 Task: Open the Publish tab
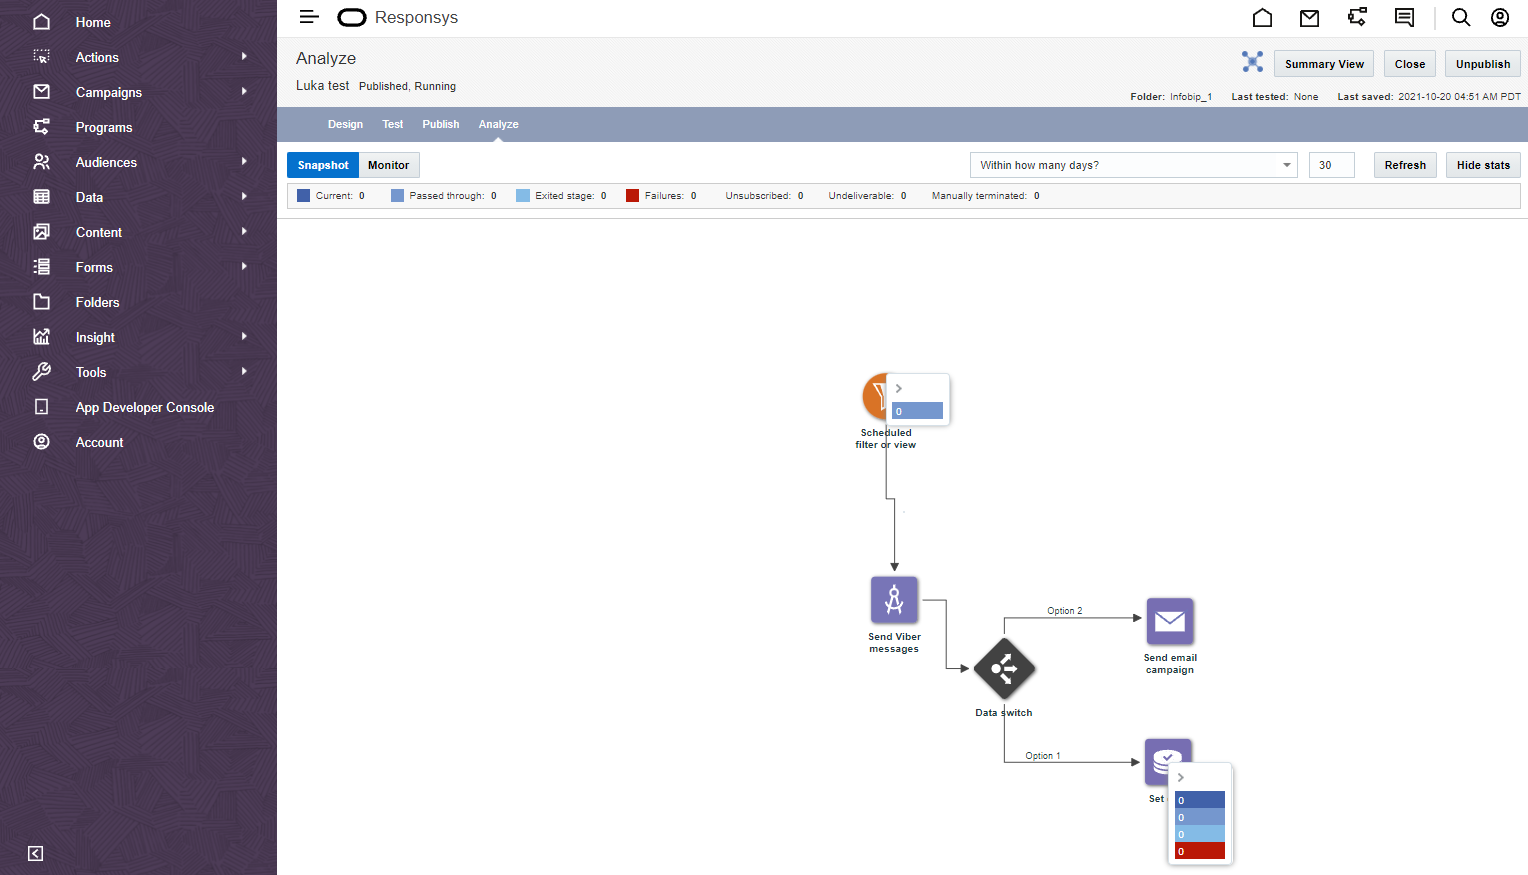(440, 124)
